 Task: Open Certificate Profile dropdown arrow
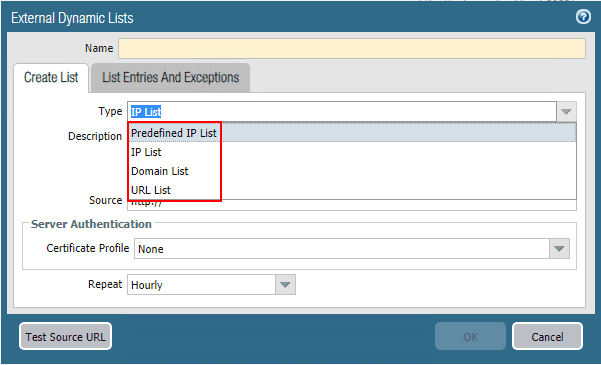(x=559, y=249)
